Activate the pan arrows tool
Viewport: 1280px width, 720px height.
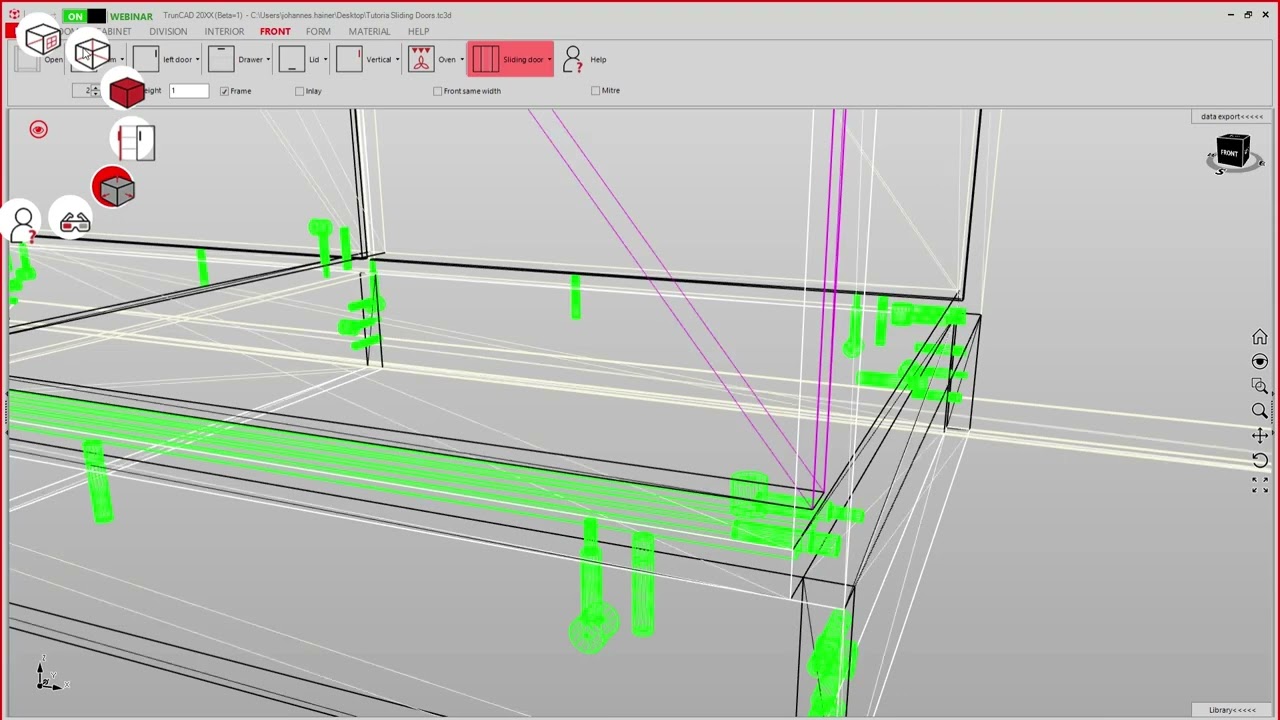pyautogui.click(x=1259, y=435)
